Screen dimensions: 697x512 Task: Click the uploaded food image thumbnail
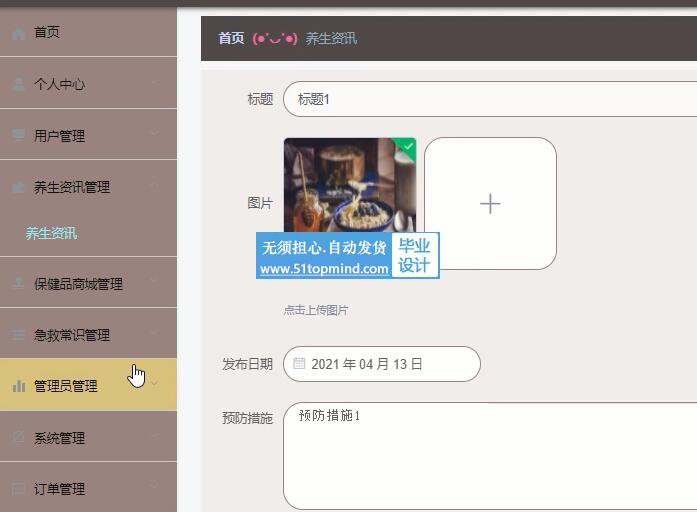point(350,185)
